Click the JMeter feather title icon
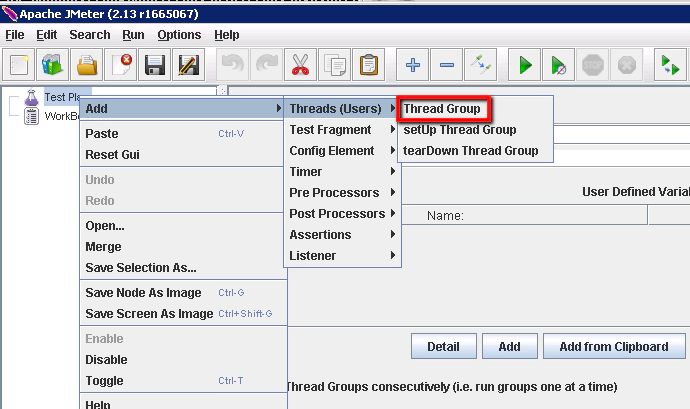The height and width of the screenshot is (409, 690). pos(10,14)
